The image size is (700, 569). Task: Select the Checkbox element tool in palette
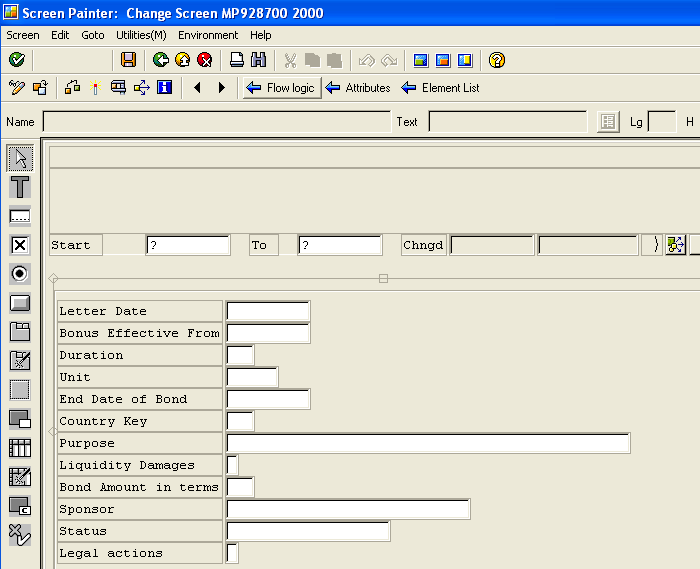(x=20, y=245)
